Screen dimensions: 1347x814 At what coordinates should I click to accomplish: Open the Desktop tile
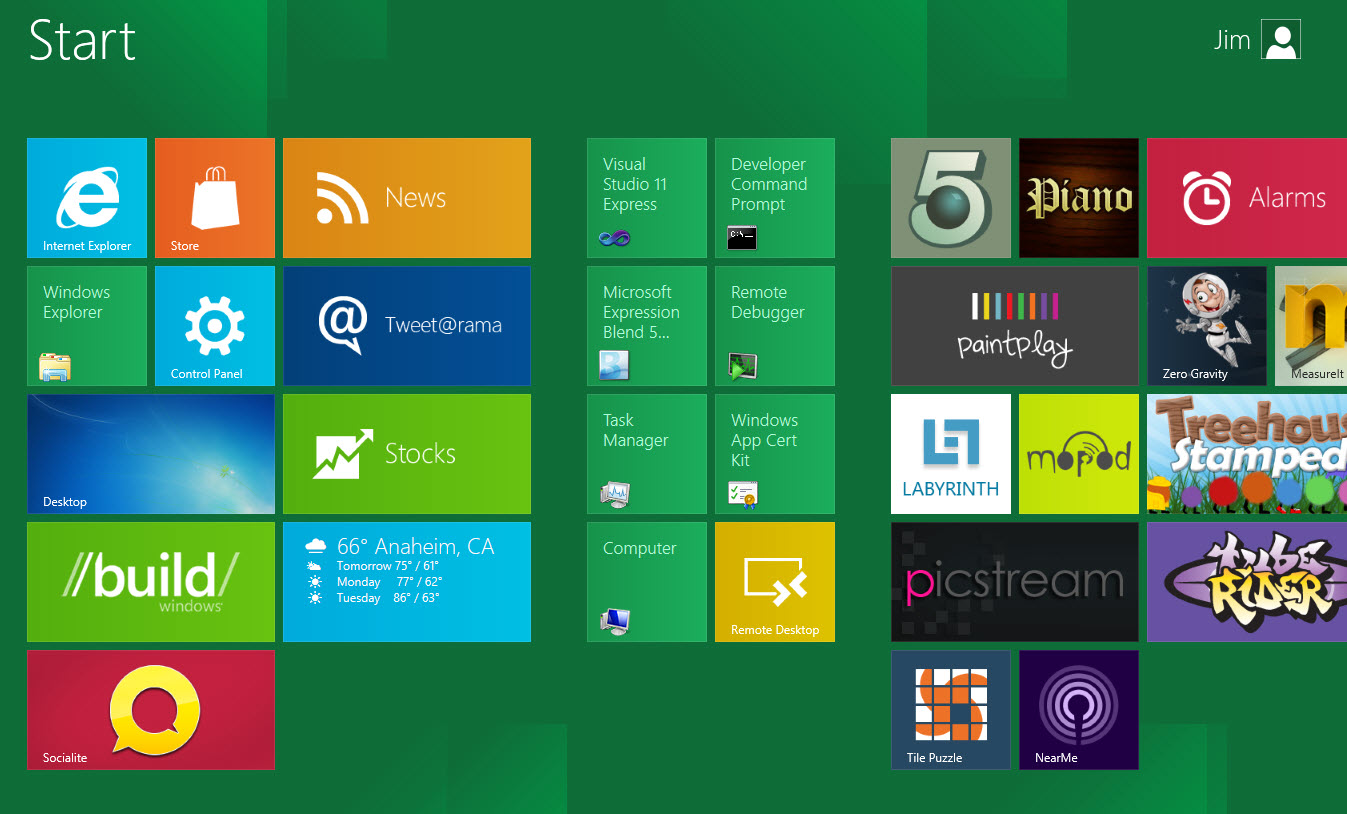pos(151,454)
